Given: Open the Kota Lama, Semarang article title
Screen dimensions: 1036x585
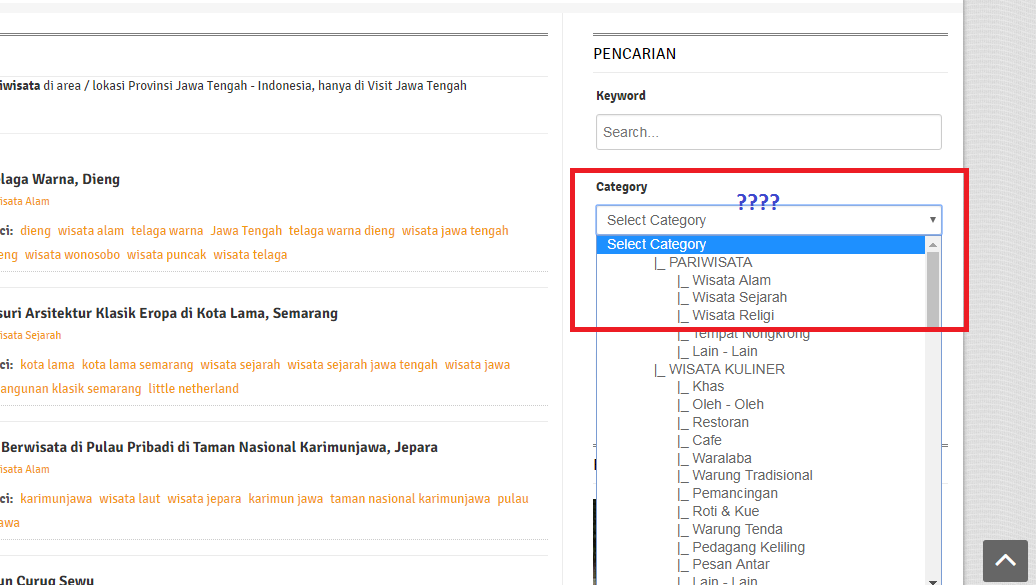Looking at the screenshot, I should tap(170, 313).
